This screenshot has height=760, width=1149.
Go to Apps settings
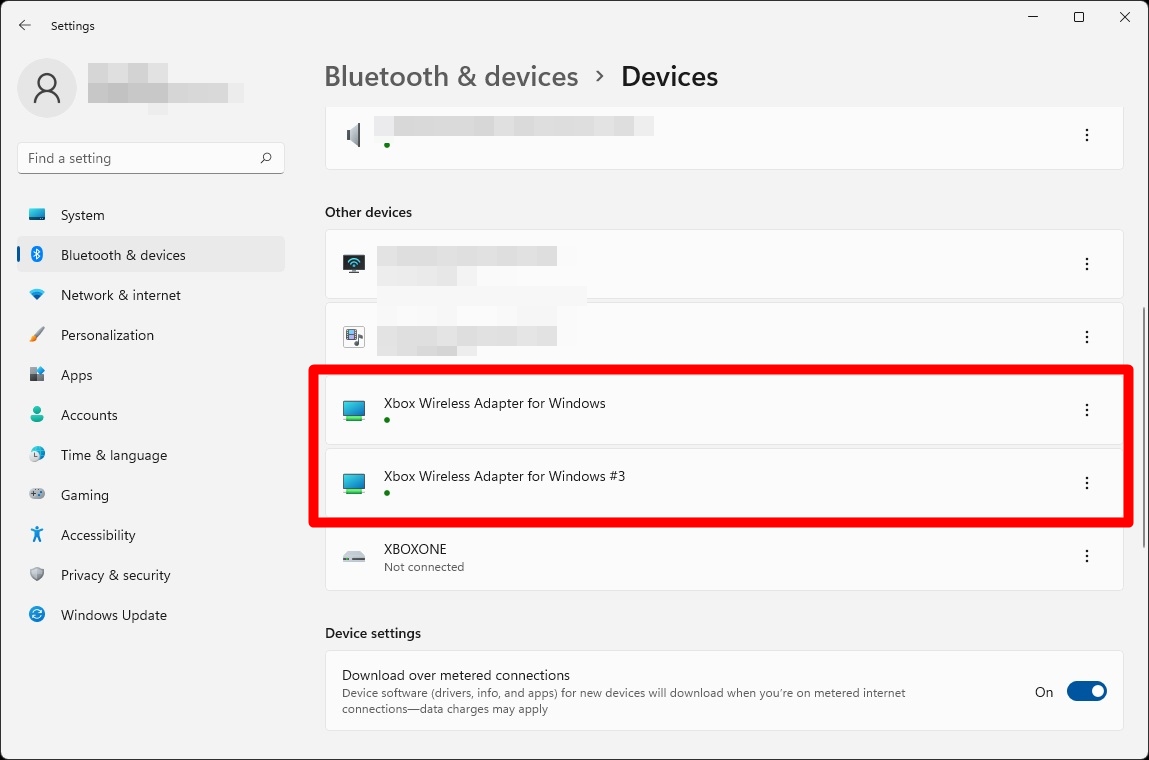[150, 375]
